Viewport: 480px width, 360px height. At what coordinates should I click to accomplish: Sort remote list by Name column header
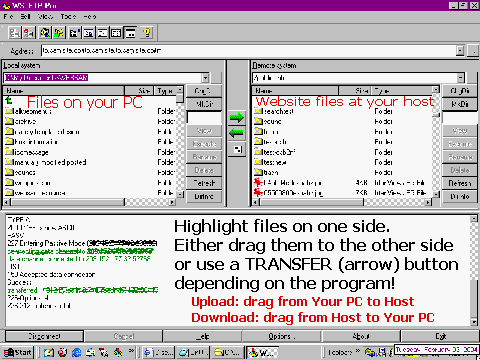pyautogui.click(x=295, y=91)
